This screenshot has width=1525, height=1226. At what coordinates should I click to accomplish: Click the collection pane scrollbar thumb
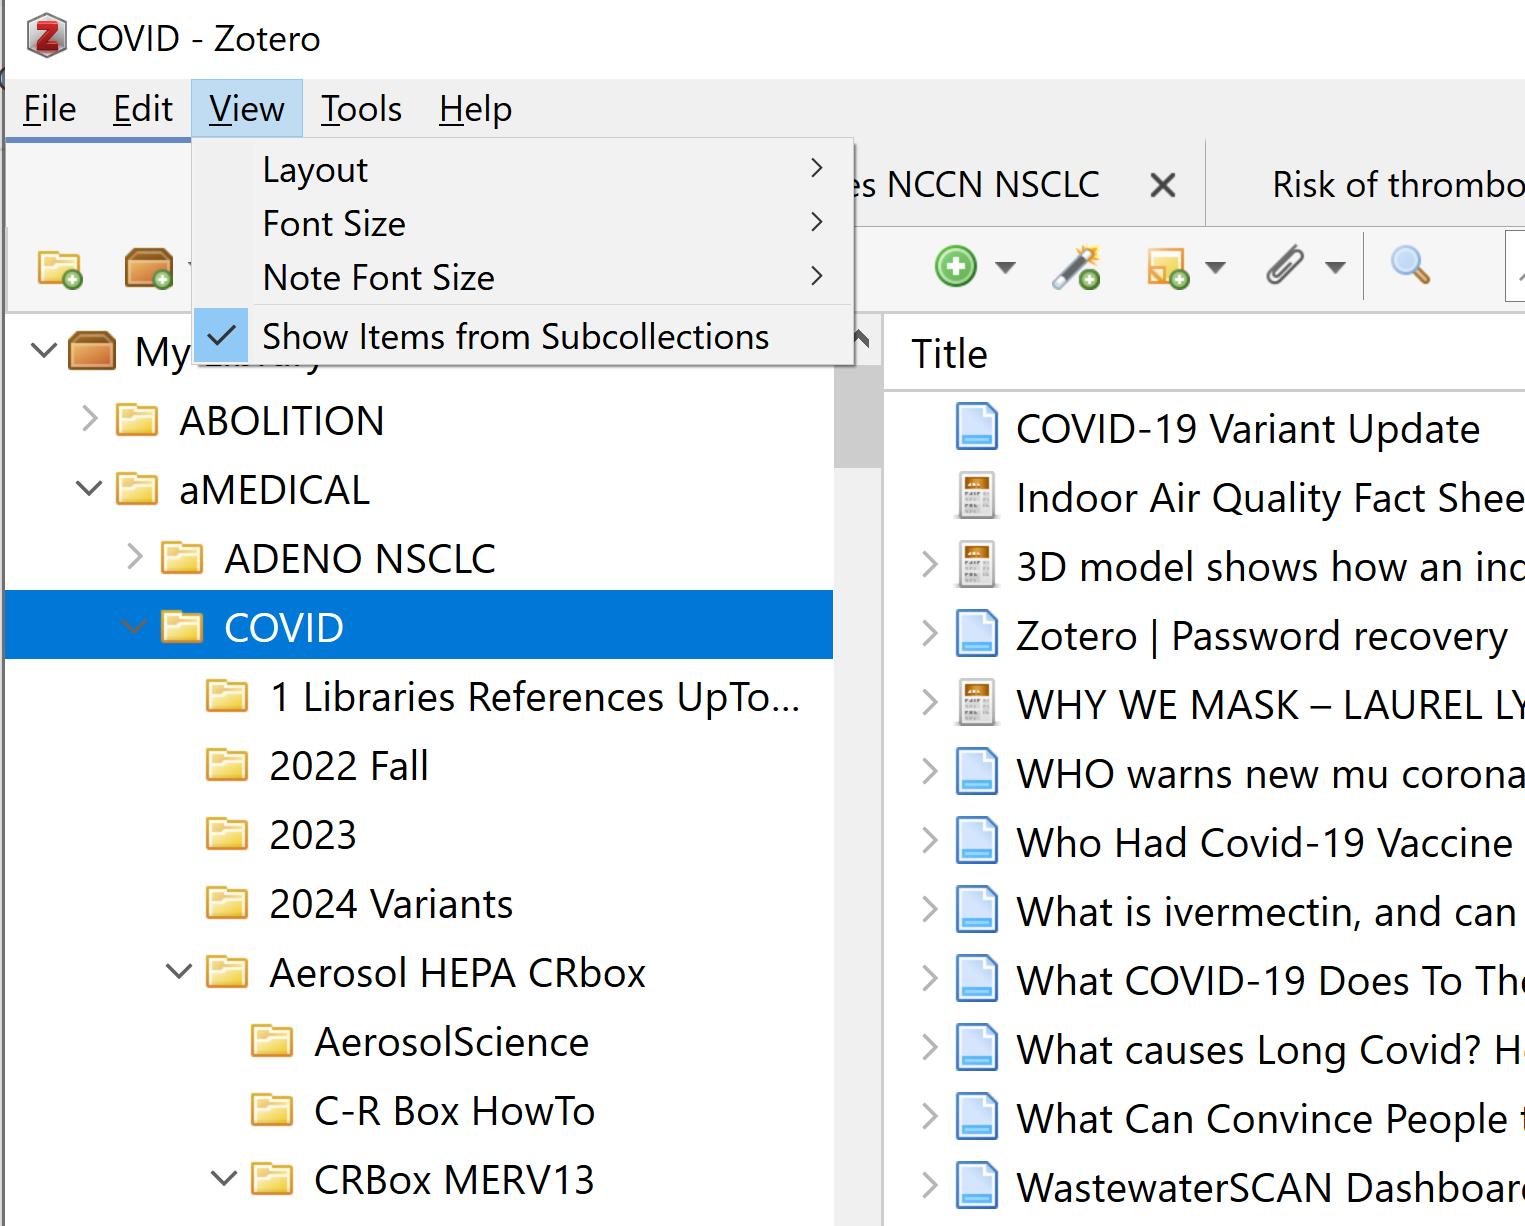tap(857, 415)
